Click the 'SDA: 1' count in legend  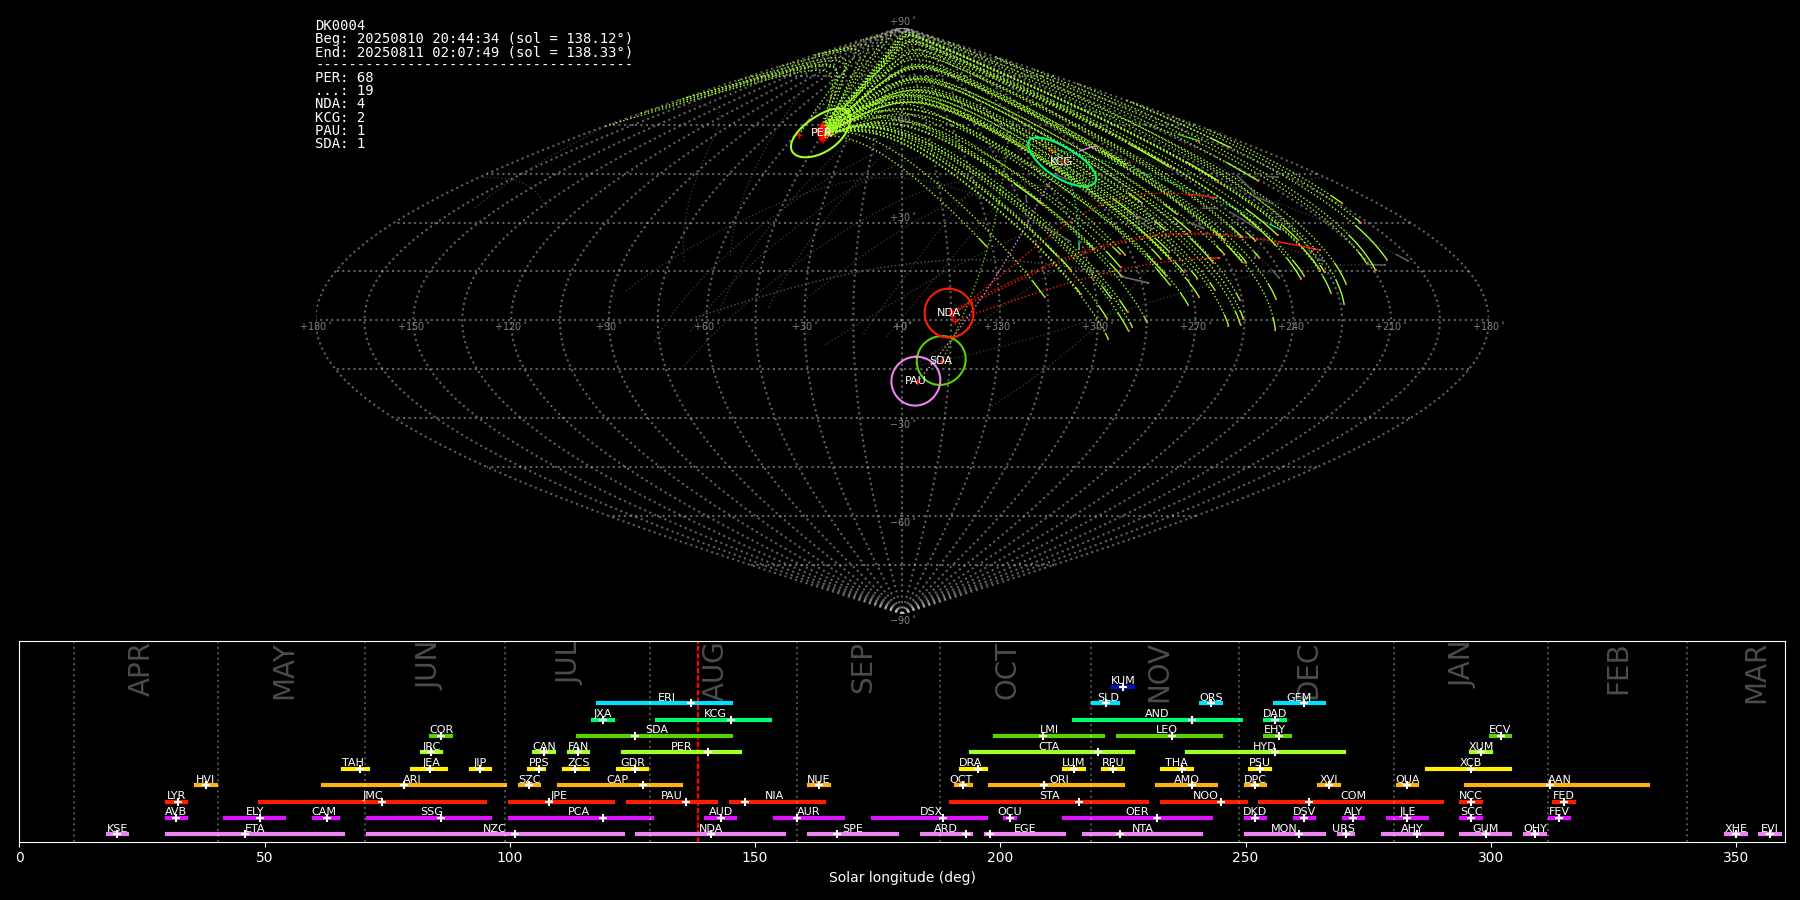pos(340,144)
